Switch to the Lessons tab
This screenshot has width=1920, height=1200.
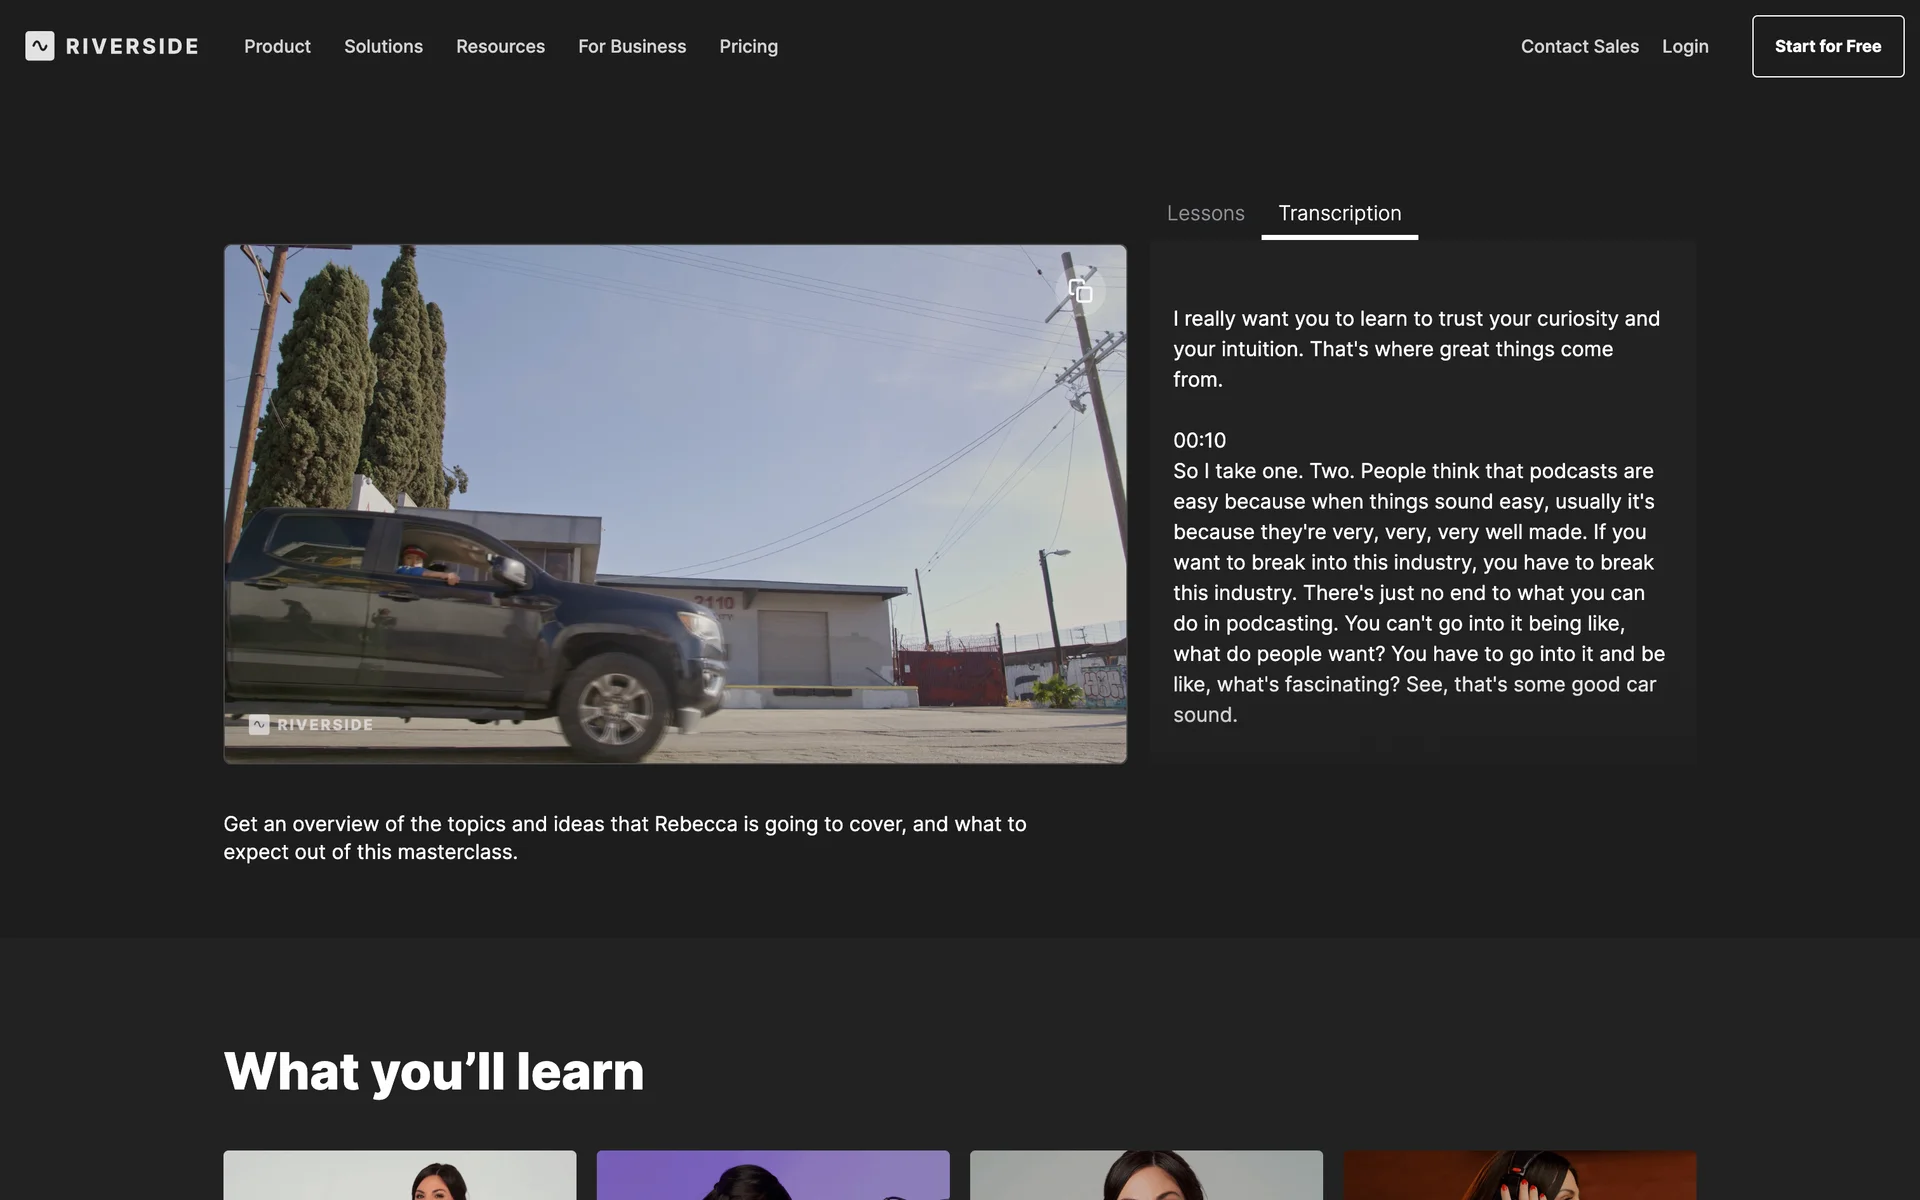[x=1205, y=213]
